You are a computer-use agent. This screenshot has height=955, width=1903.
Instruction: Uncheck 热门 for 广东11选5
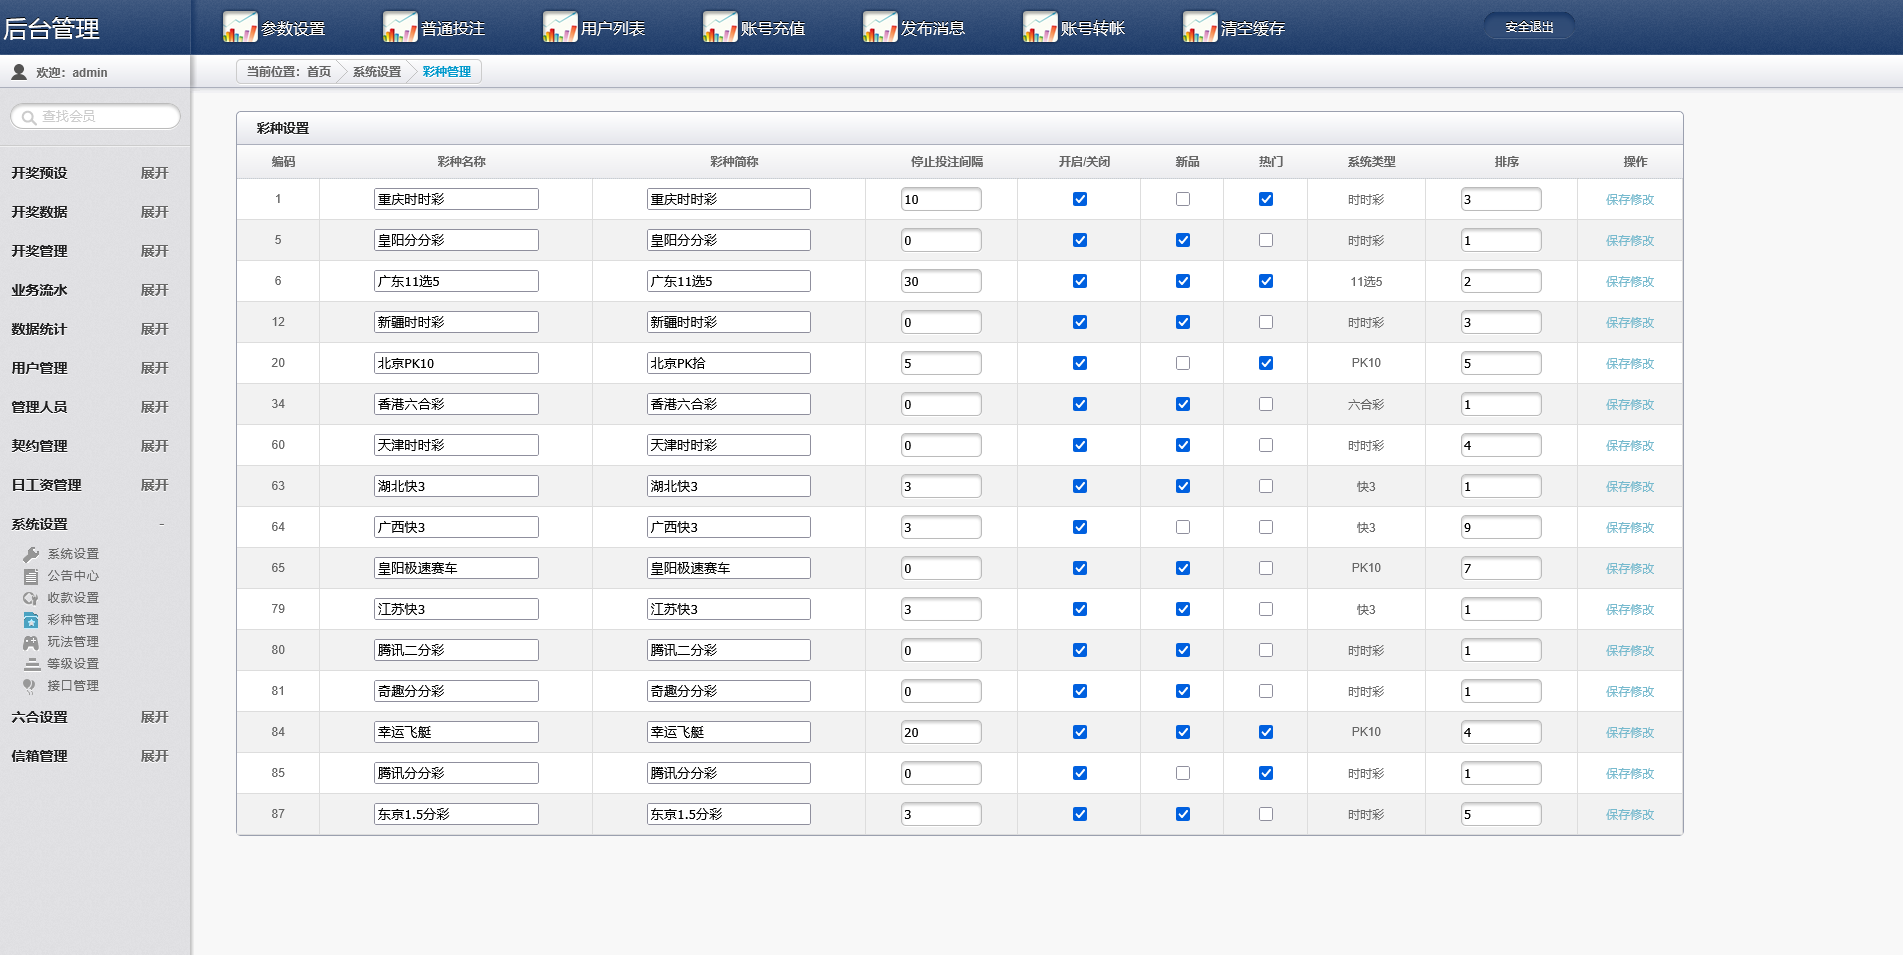pos(1266,281)
